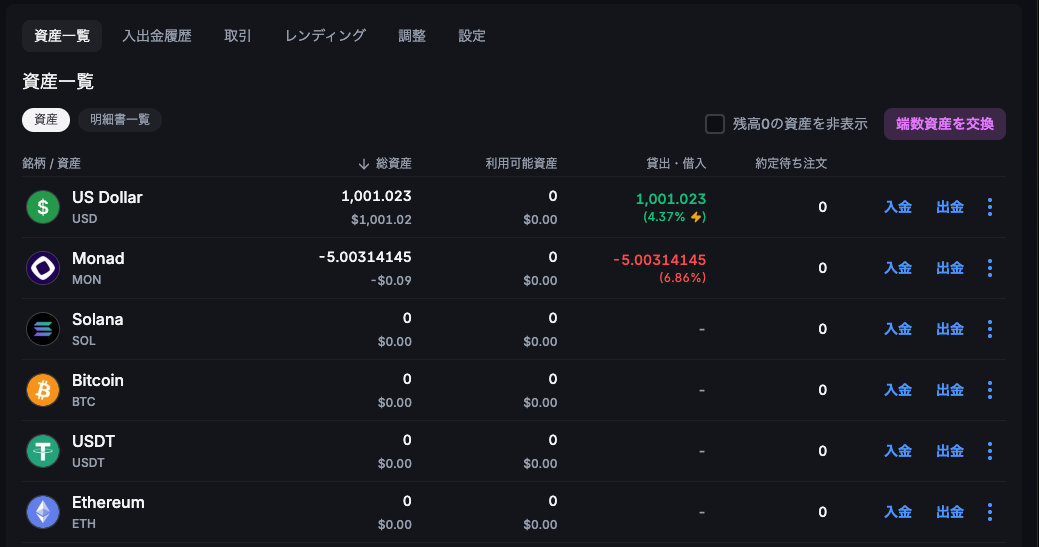Select the 資産 pill filter
Image resolution: width=1039 pixels, height=547 pixels.
(x=46, y=120)
